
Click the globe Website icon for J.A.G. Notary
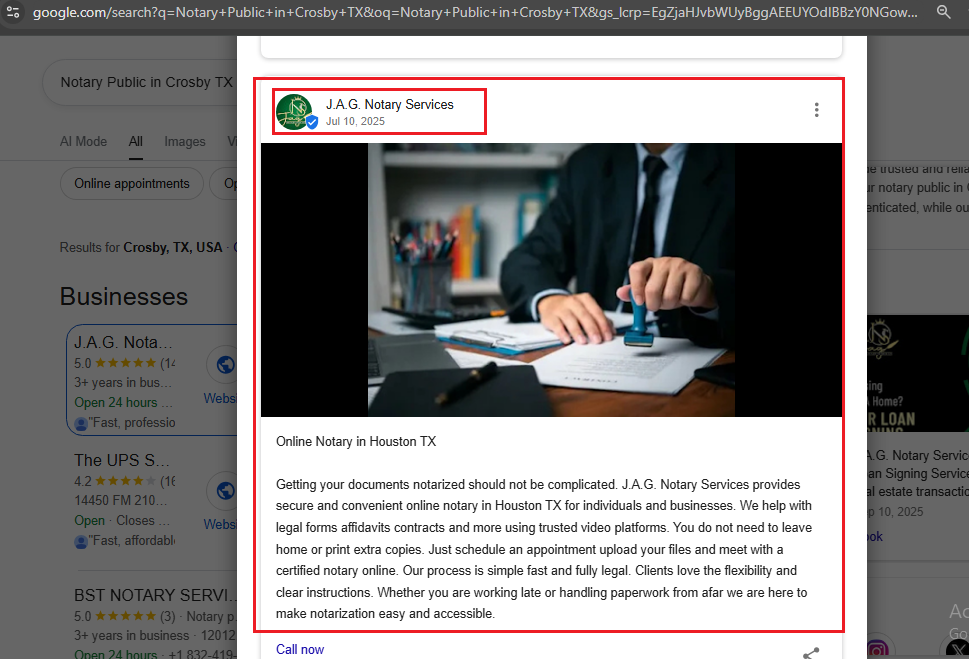click(x=226, y=365)
